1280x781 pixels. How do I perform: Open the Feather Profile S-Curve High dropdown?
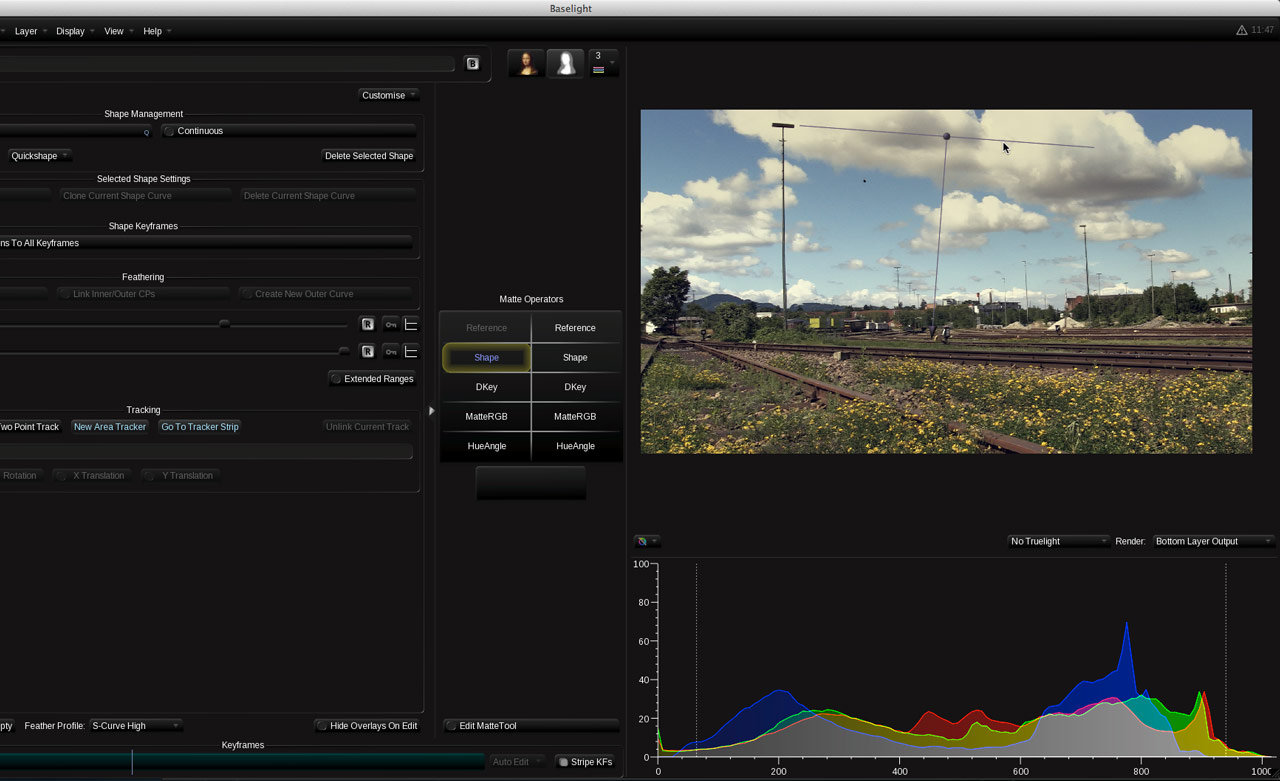pos(135,725)
